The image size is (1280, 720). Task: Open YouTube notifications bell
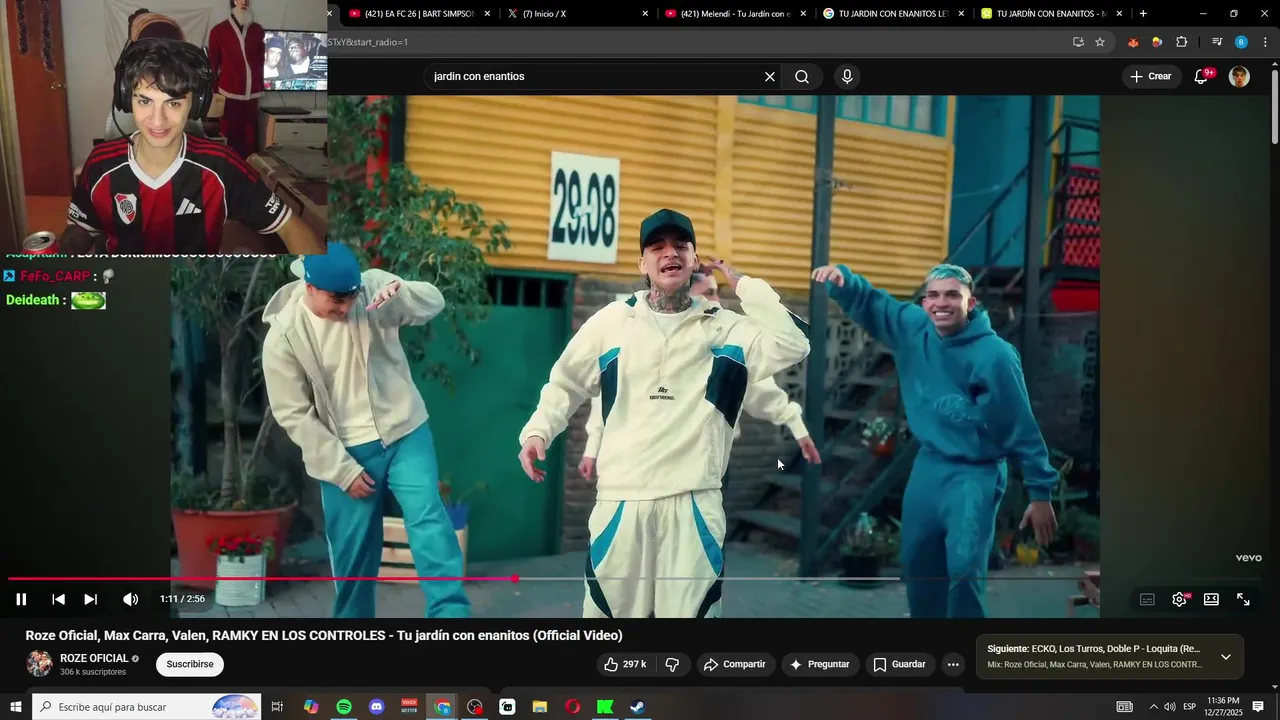[x=1202, y=77]
